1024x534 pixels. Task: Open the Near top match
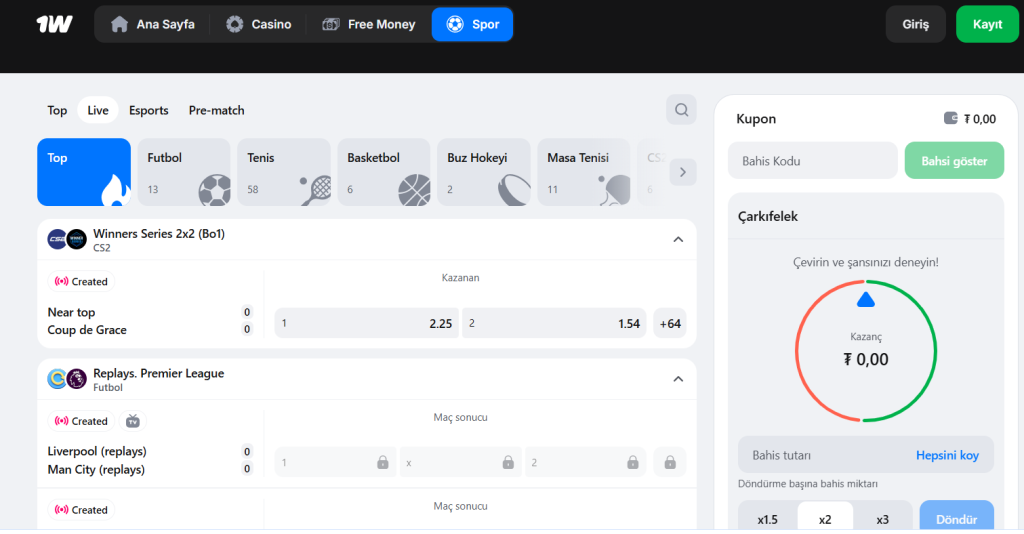pyautogui.click(x=71, y=313)
